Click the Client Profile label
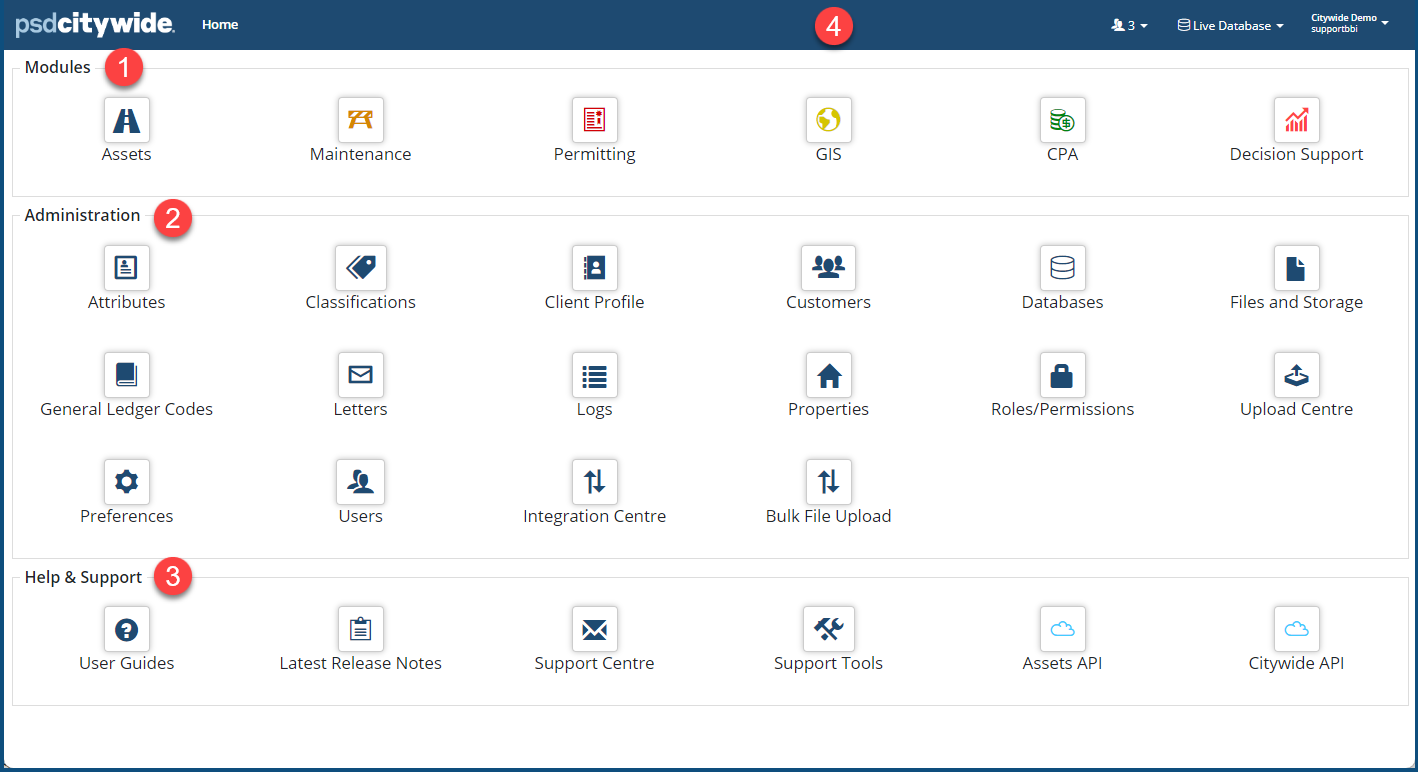 pyautogui.click(x=595, y=302)
